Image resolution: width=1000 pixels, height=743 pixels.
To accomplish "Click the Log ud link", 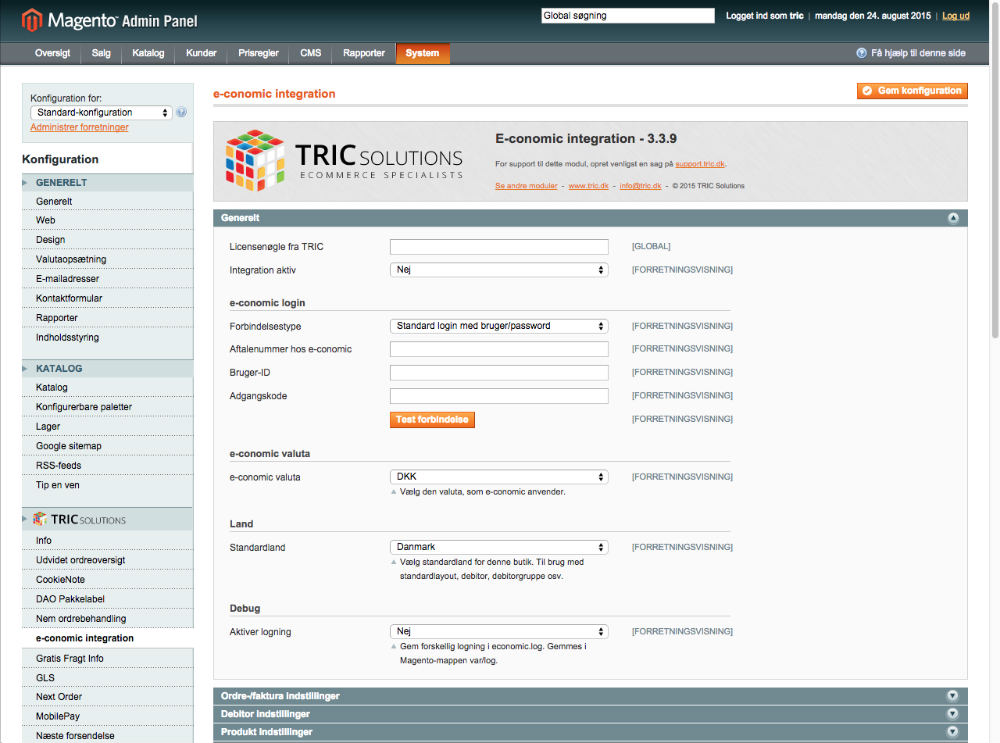I will 955,16.
